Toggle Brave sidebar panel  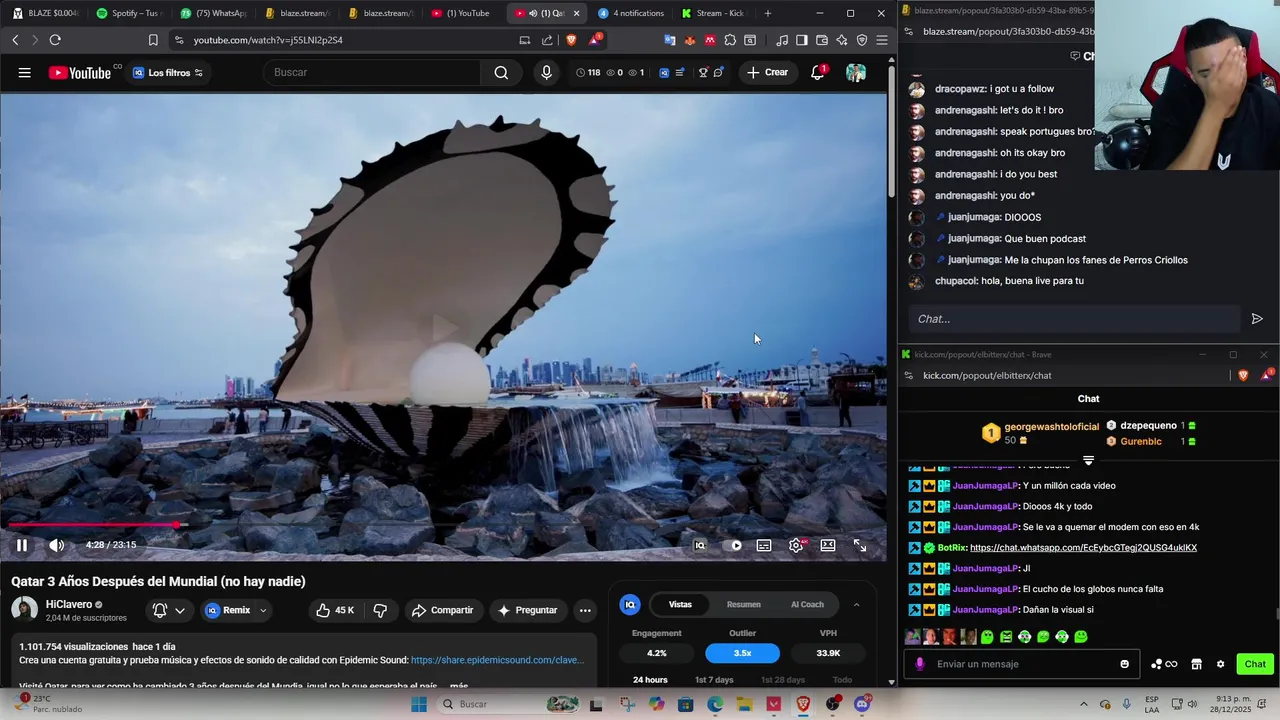click(802, 40)
